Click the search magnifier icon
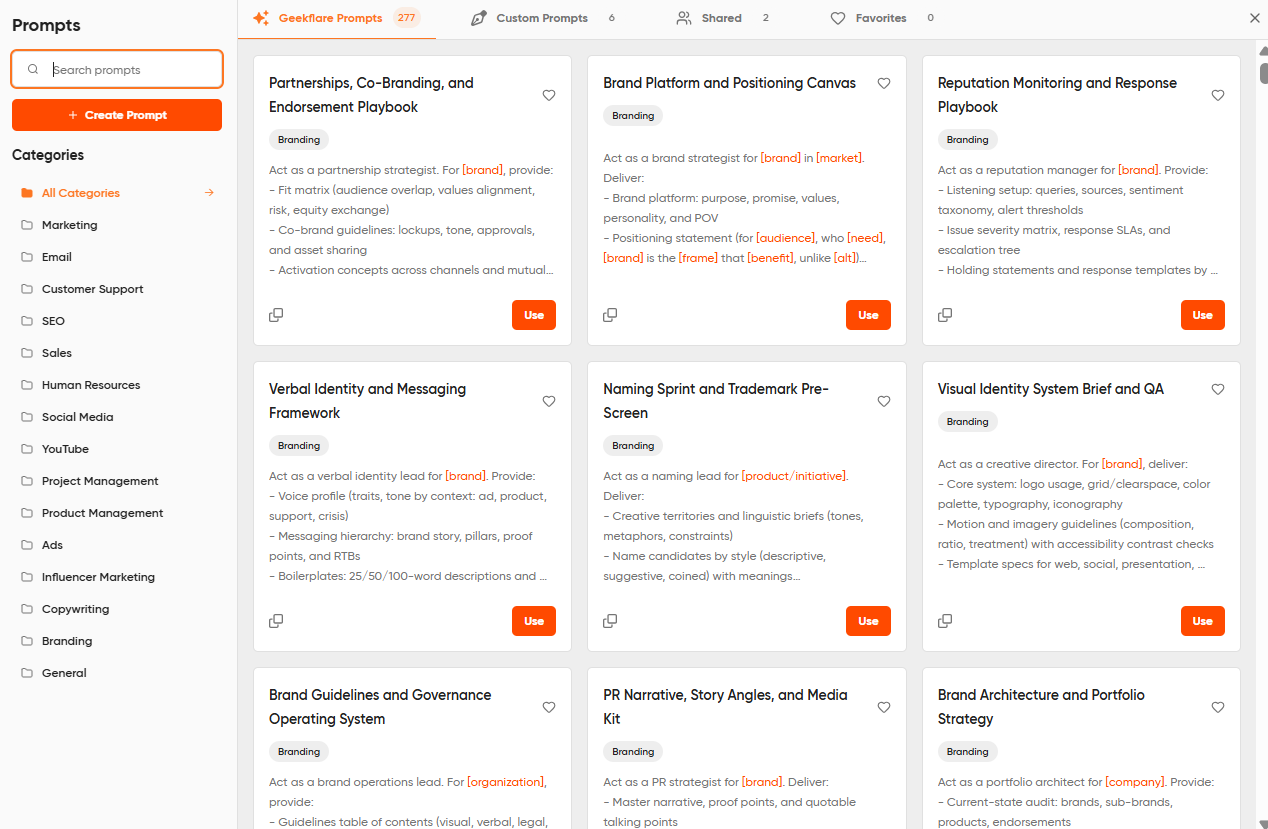 pos(33,70)
